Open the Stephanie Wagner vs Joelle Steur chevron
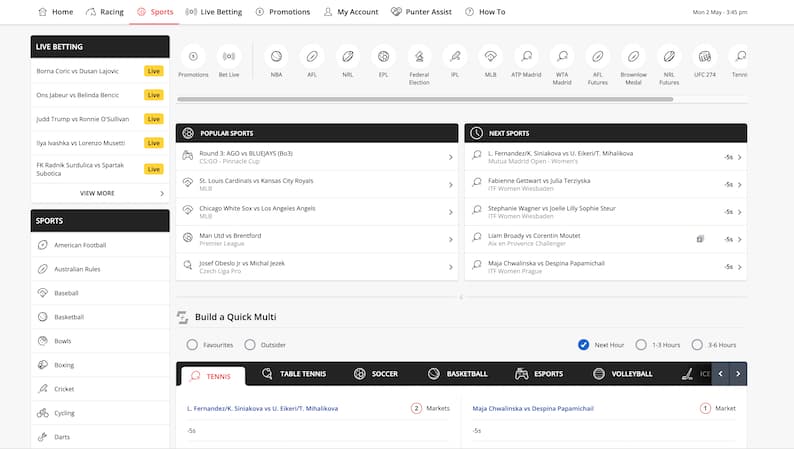Image resolution: width=794 pixels, height=449 pixels. pos(739,212)
